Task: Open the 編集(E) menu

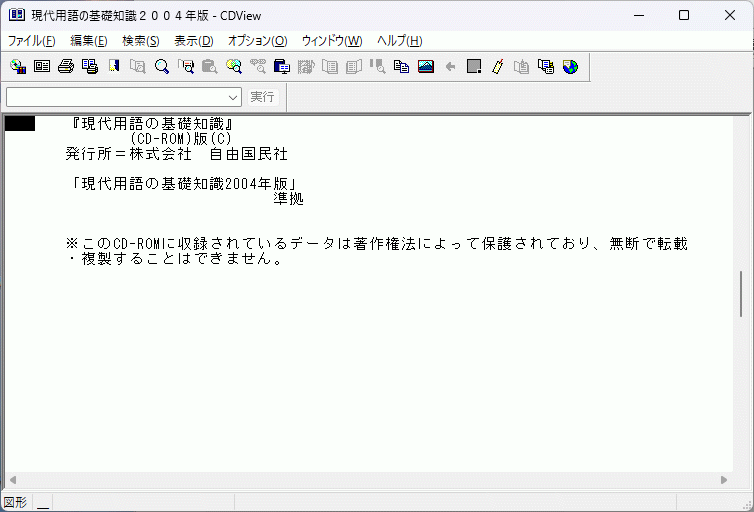Action: (89, 41)
